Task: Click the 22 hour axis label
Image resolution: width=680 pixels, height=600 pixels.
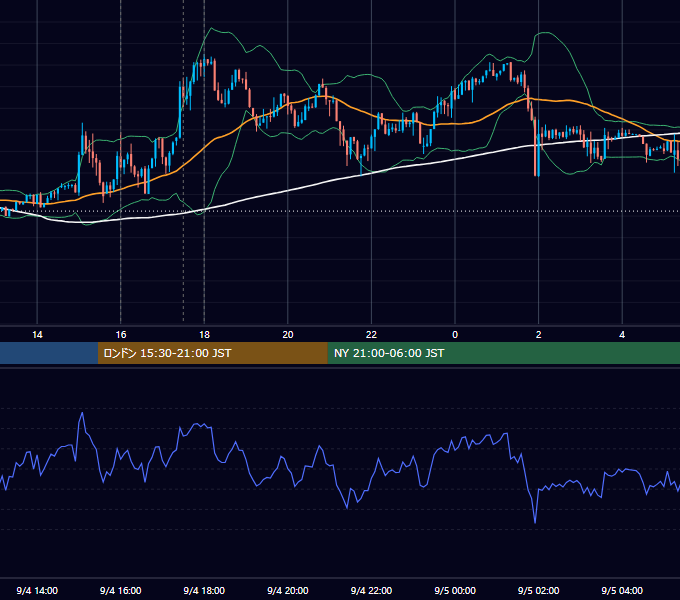Action: click(371, 335)
